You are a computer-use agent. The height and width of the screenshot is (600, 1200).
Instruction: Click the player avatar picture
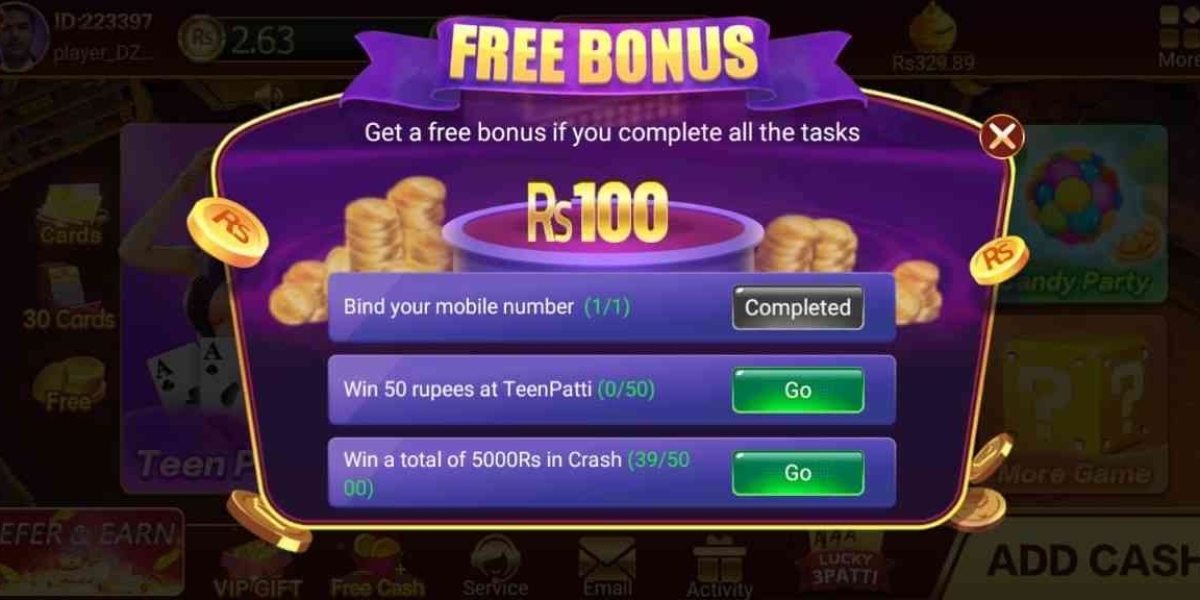pyautogui.click(x=24, y=36)
